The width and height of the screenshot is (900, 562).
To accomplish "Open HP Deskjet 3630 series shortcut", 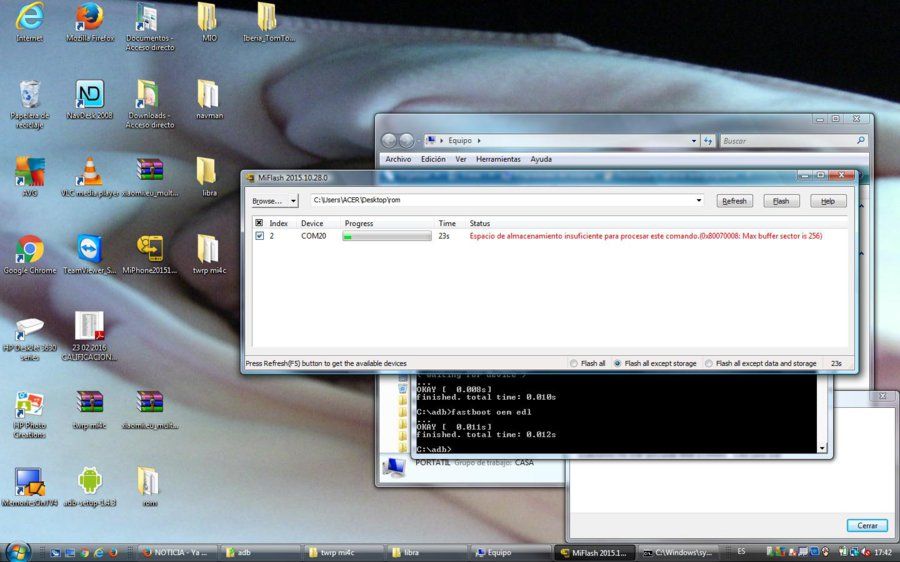I will point(29,338).
